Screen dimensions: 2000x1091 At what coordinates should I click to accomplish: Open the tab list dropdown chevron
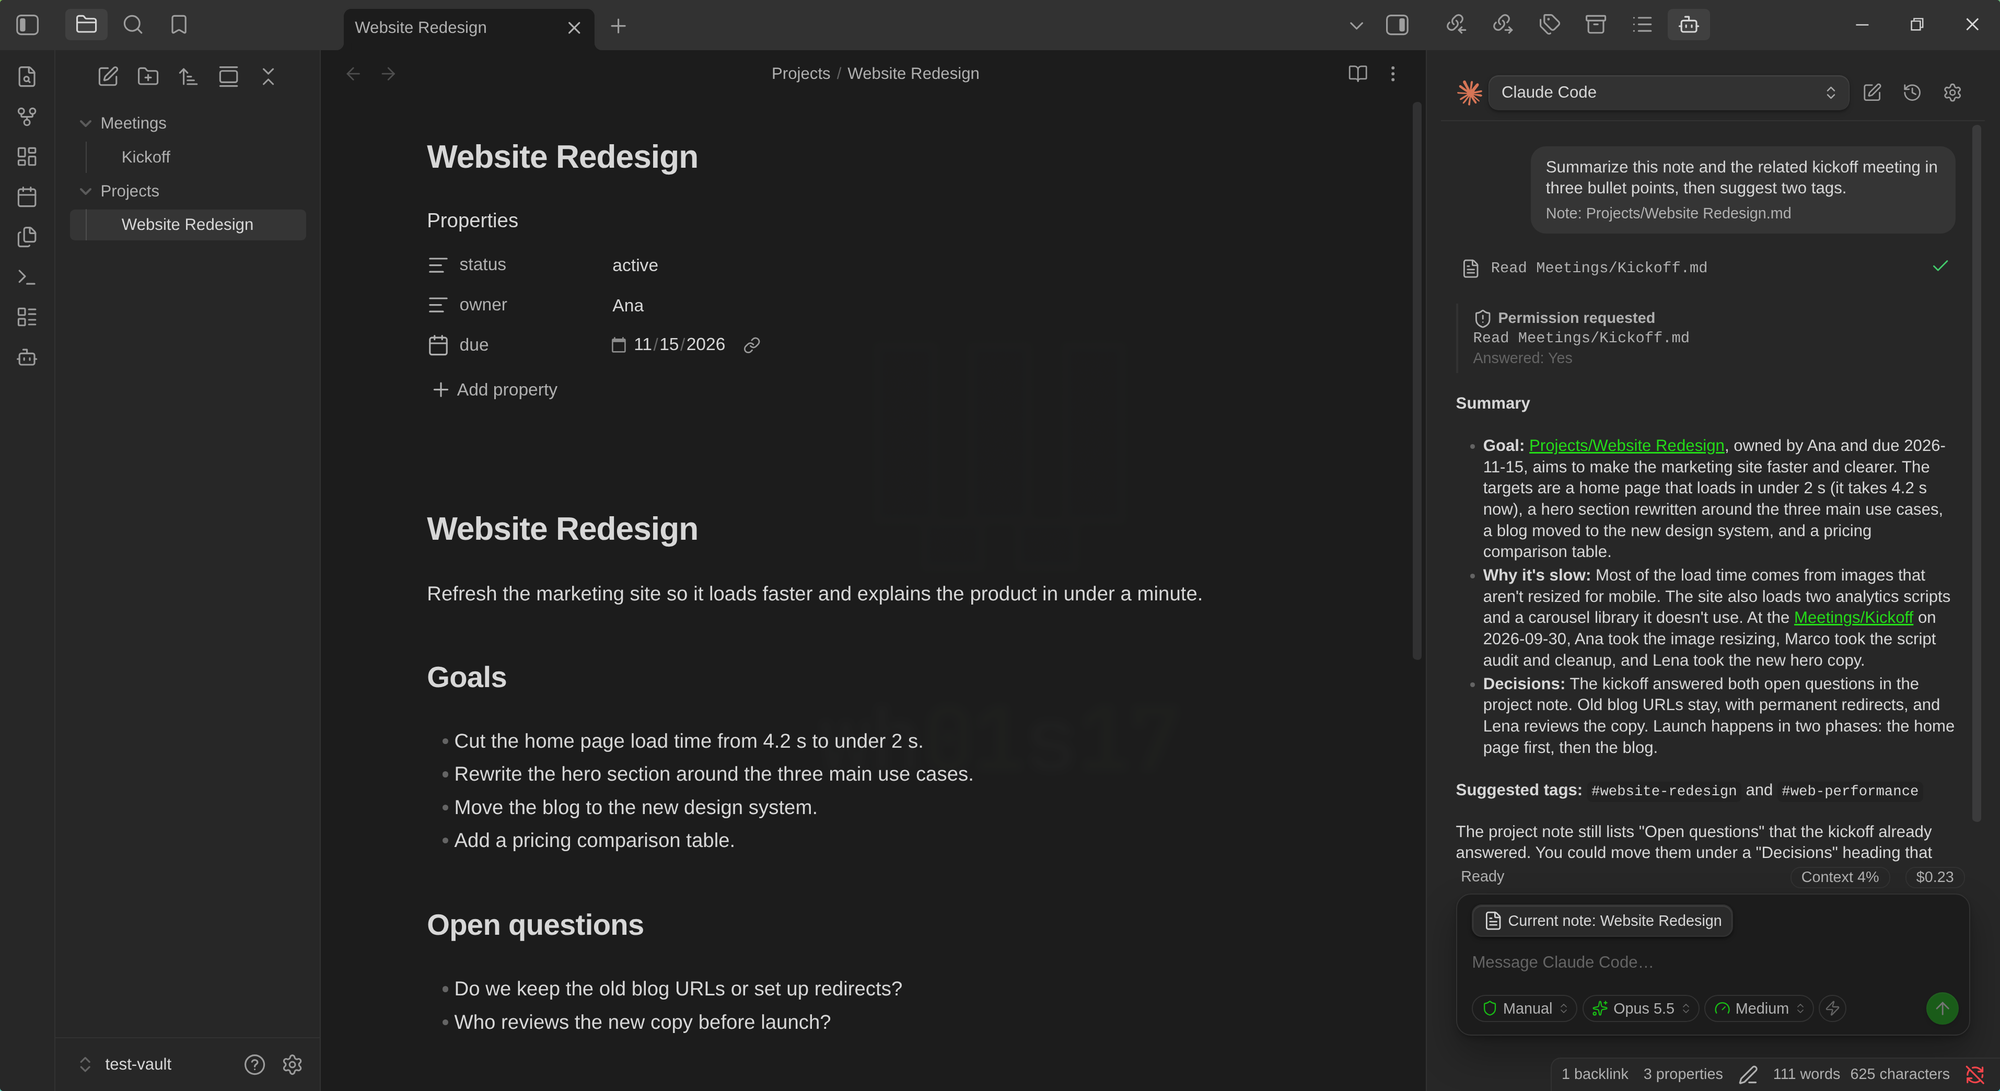(x=1356, y=26)
